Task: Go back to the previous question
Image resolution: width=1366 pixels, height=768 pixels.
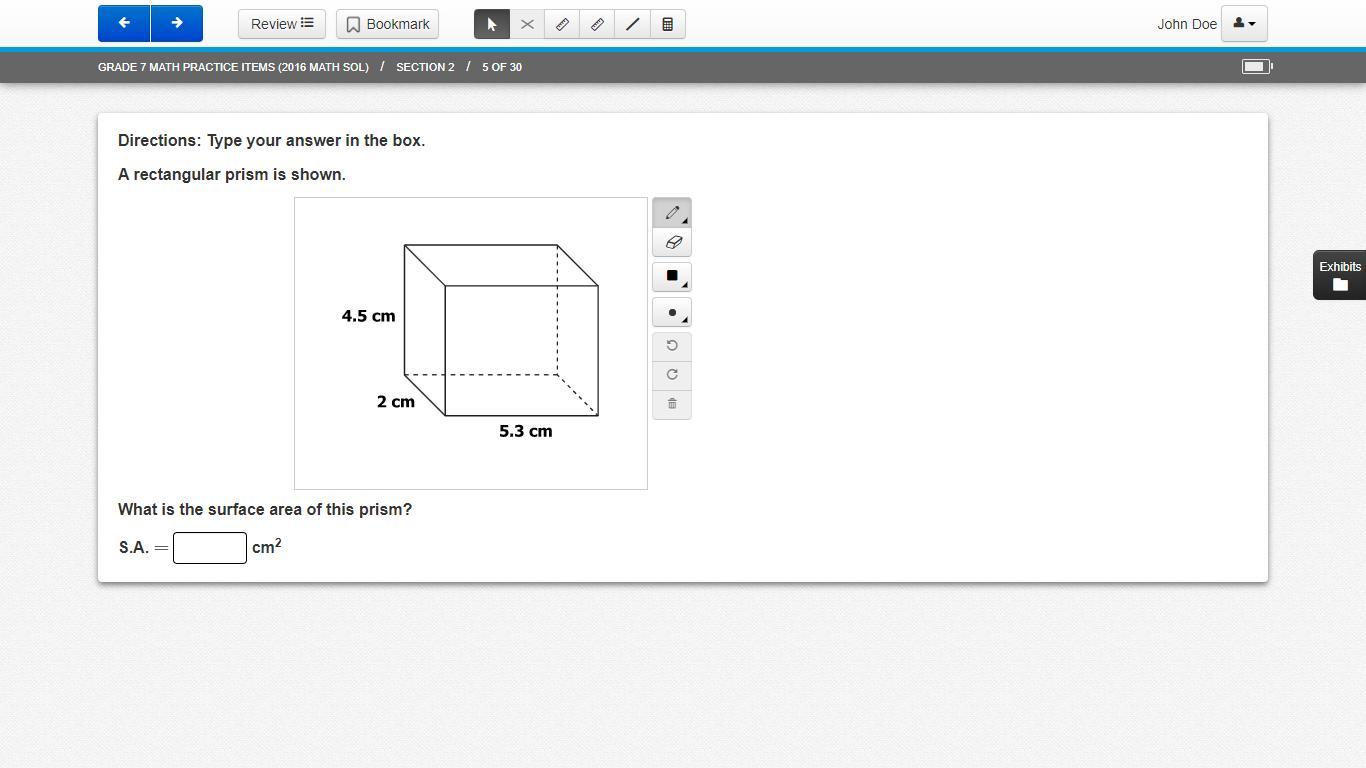Action: click(124, 24)
